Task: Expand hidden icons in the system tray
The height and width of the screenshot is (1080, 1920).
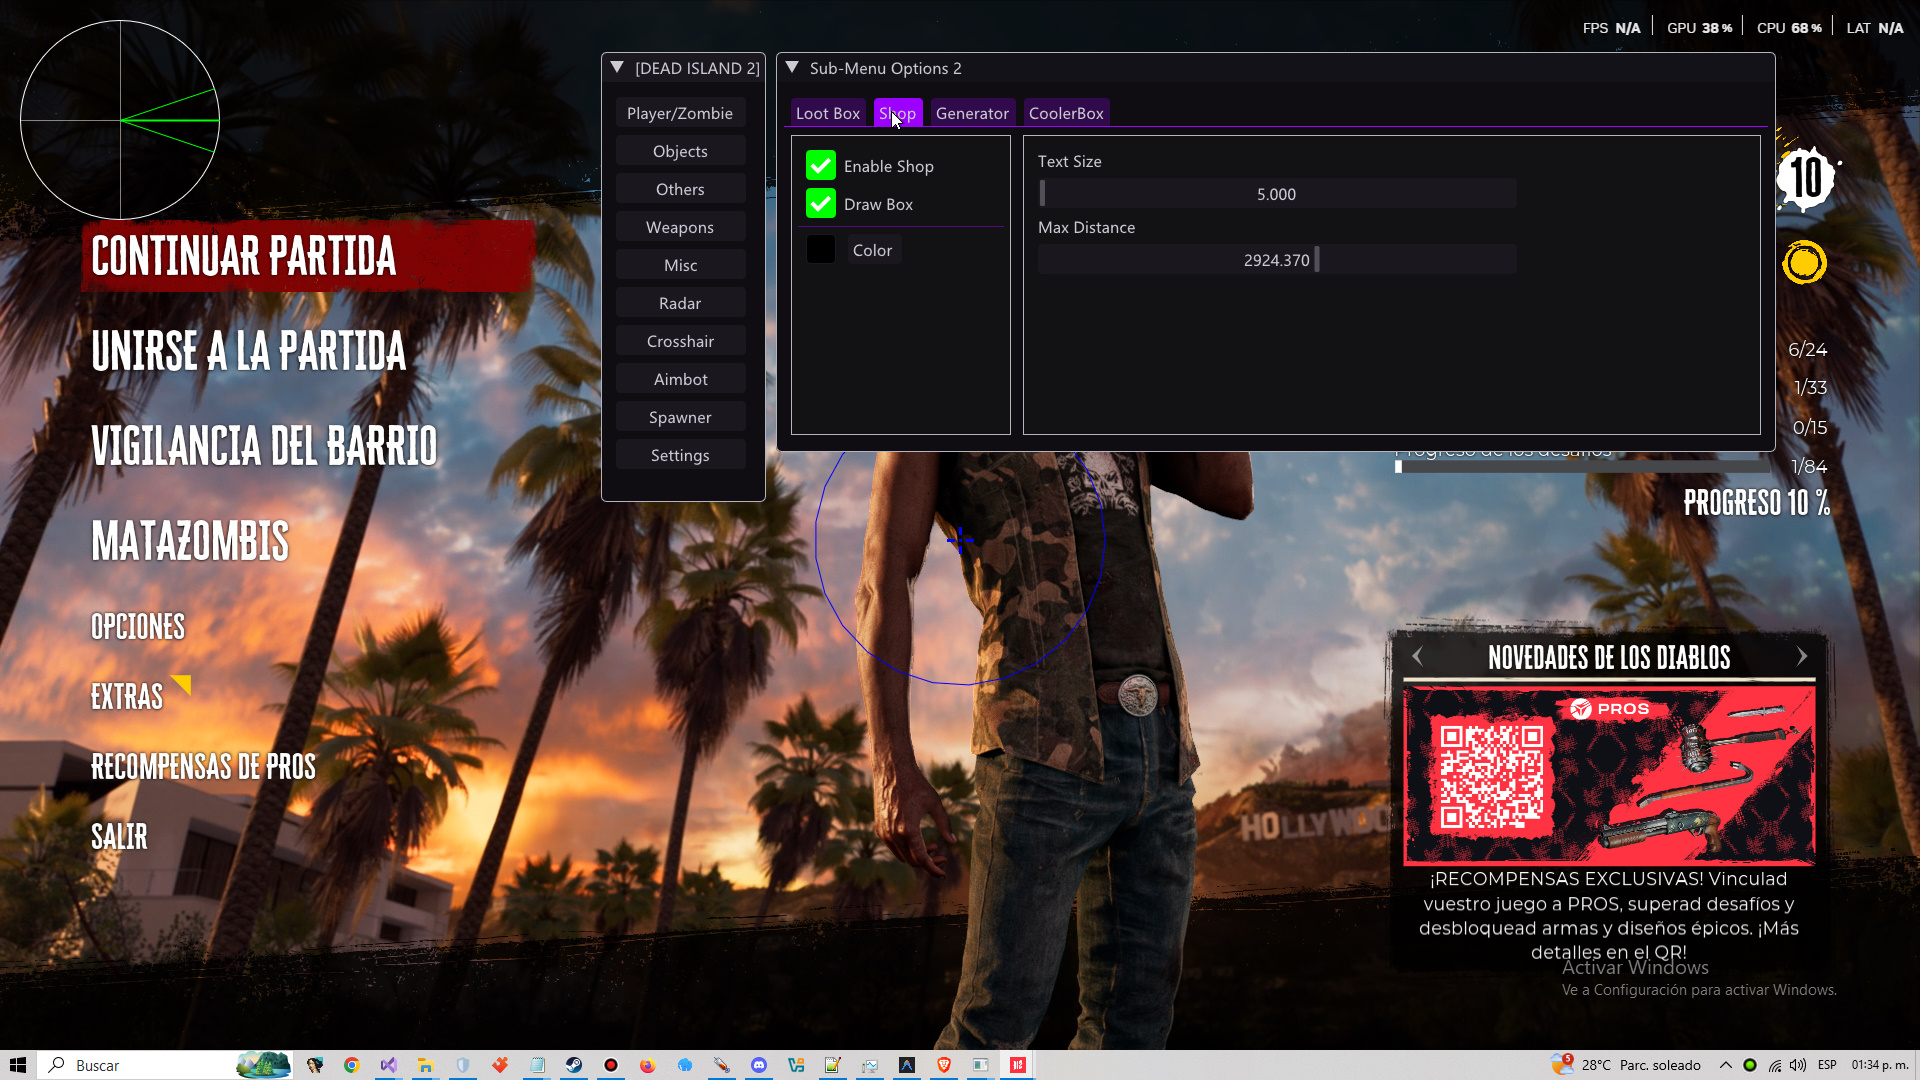Action: point(1725,1065)
